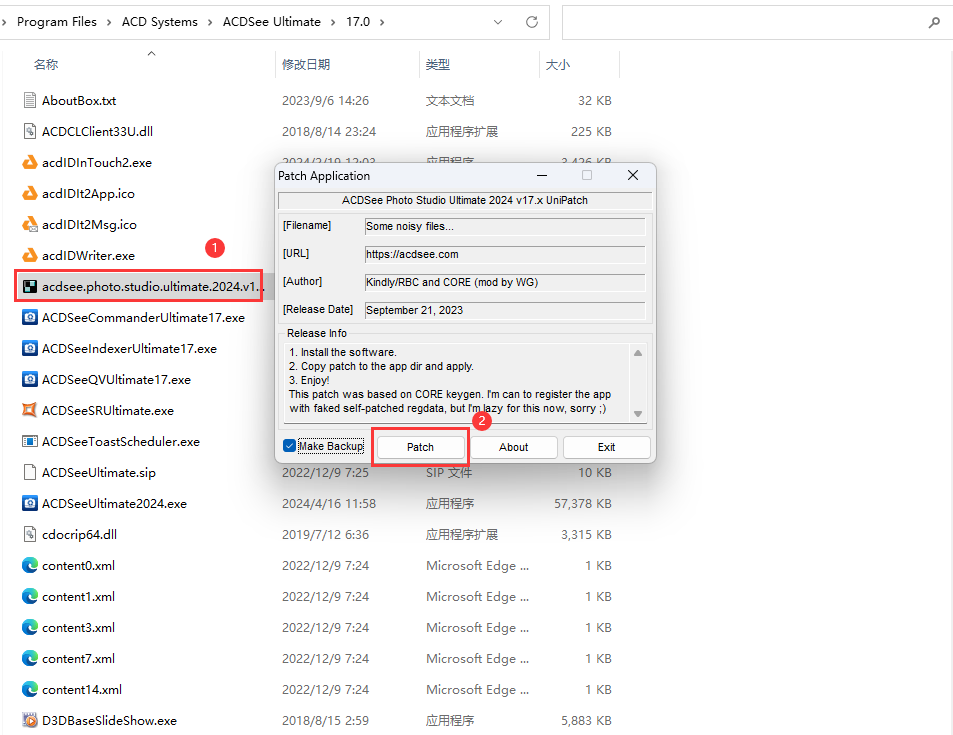This screenshot has width=953, height=735.
Task: Sort by 大小 column header
Action: [x=557, y=64]
